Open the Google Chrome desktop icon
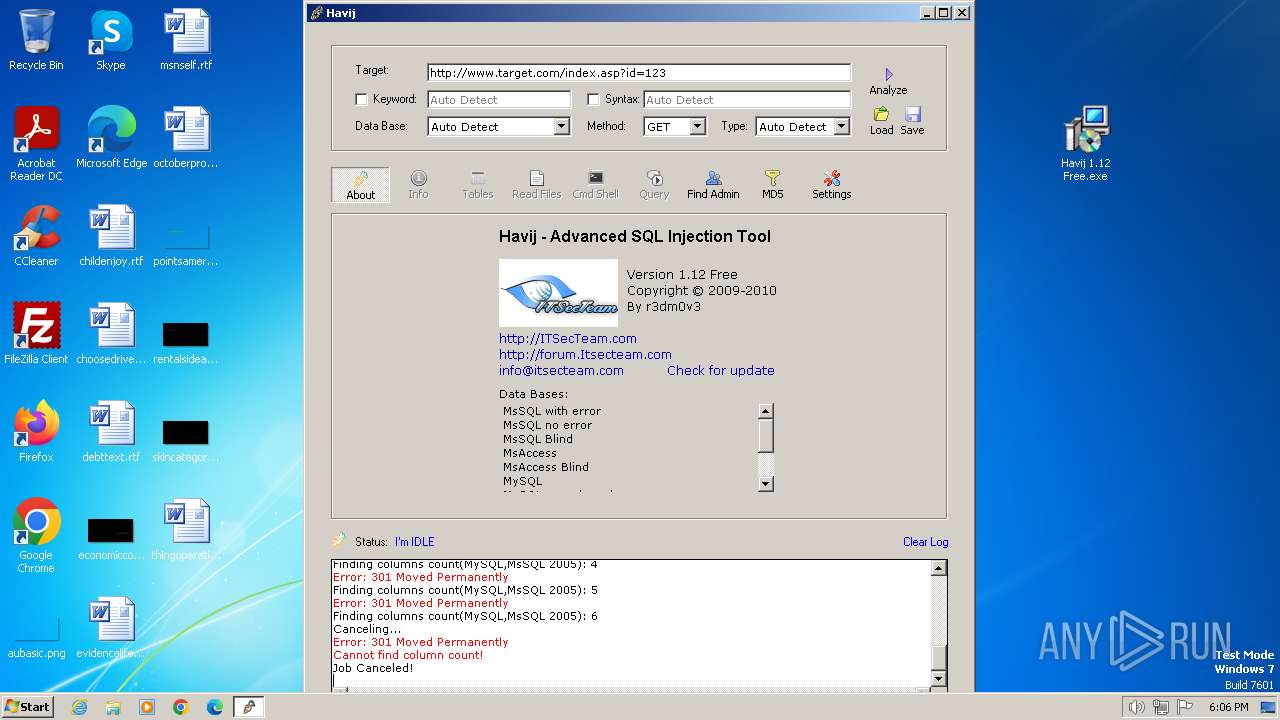This screenshot has height=720, width=1280. pyautogui.click(x=36, y=536)
